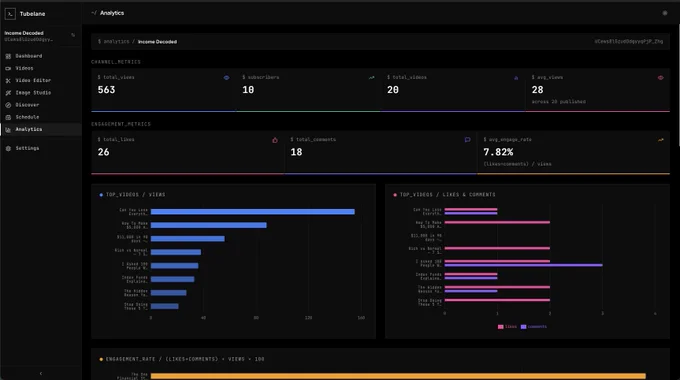
Task: Navigate to Discover in the sidebar
Action: (x=41, y=105)
